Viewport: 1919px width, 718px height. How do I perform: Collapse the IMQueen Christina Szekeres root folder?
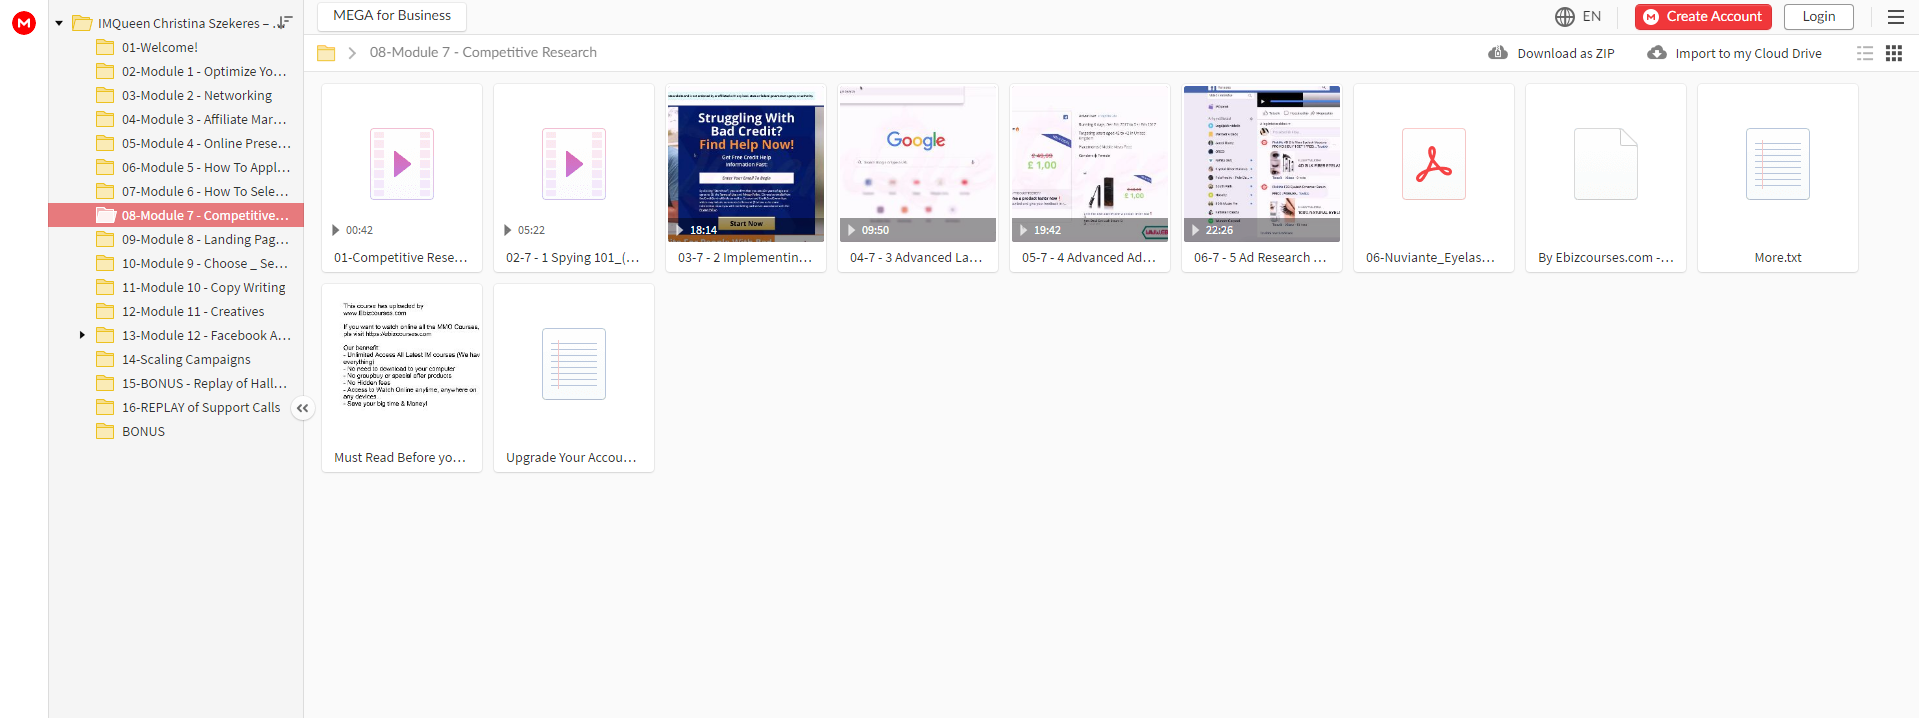click(x=59, y=23)
